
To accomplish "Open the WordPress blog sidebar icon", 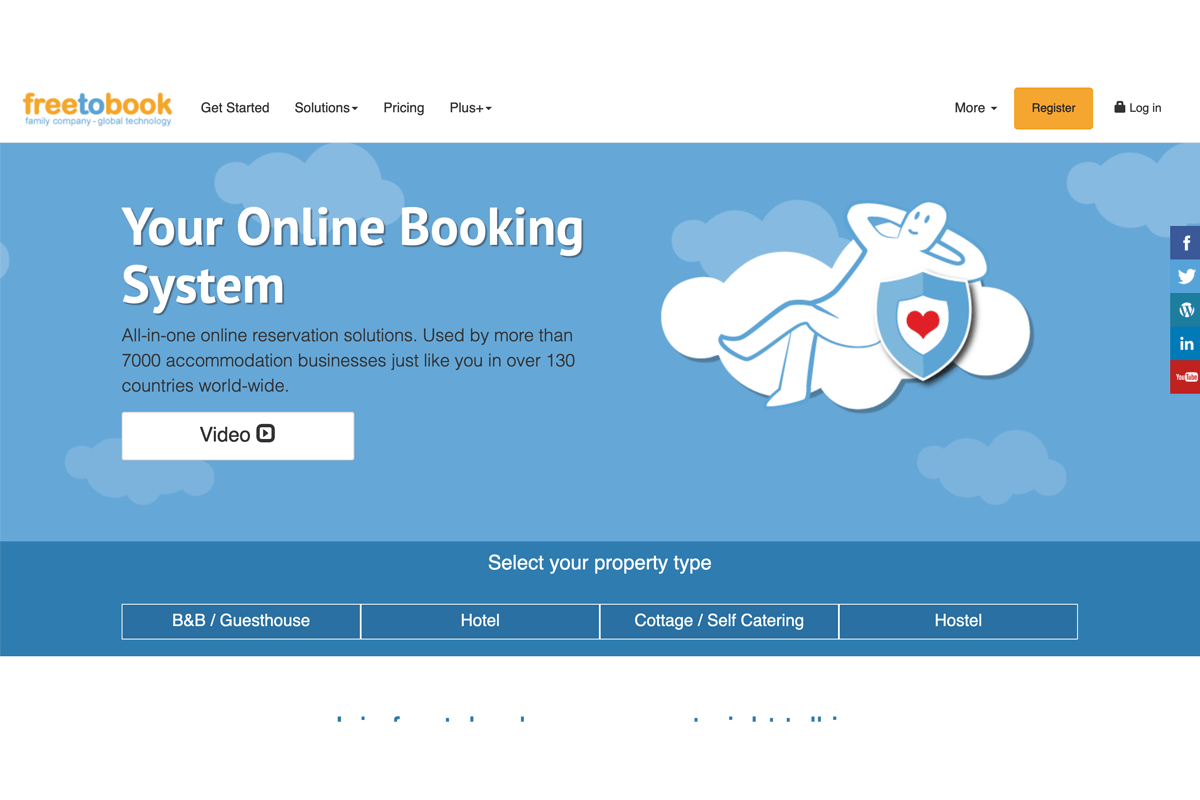I will [1185, 310].
